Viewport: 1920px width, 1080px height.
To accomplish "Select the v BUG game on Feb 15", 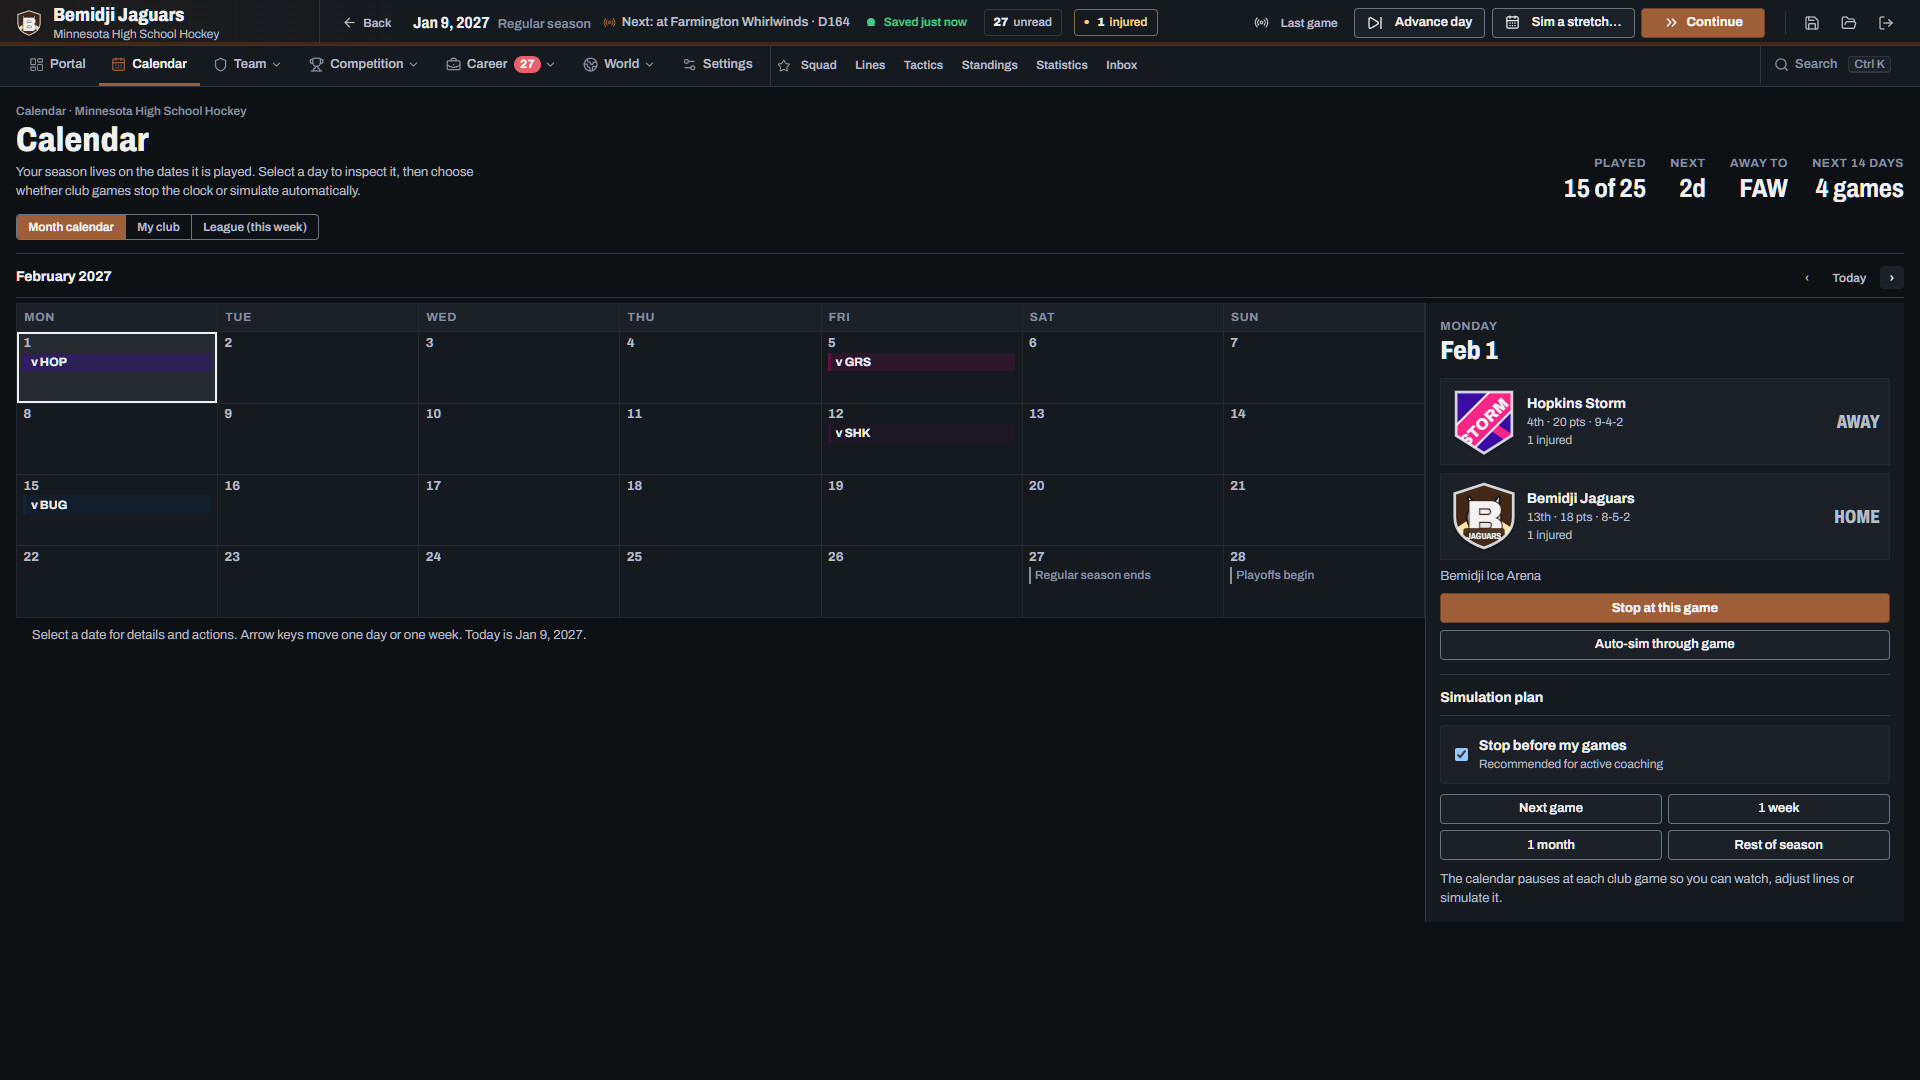I will tap(116, 505).
